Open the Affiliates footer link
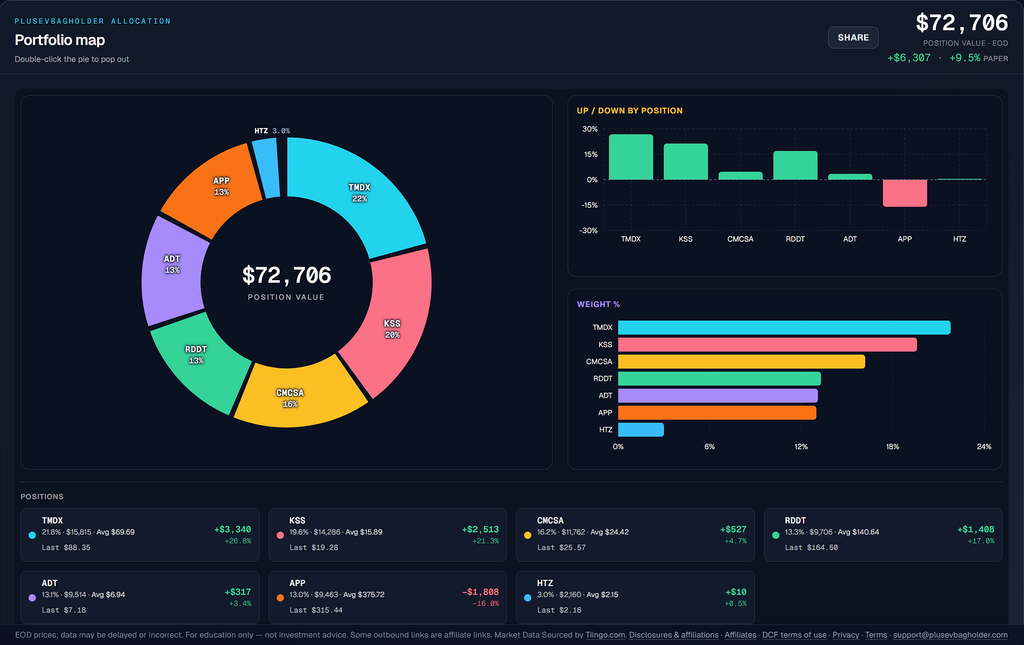The height and width of the screenshot is (645, 1024). tap(740, 635)
